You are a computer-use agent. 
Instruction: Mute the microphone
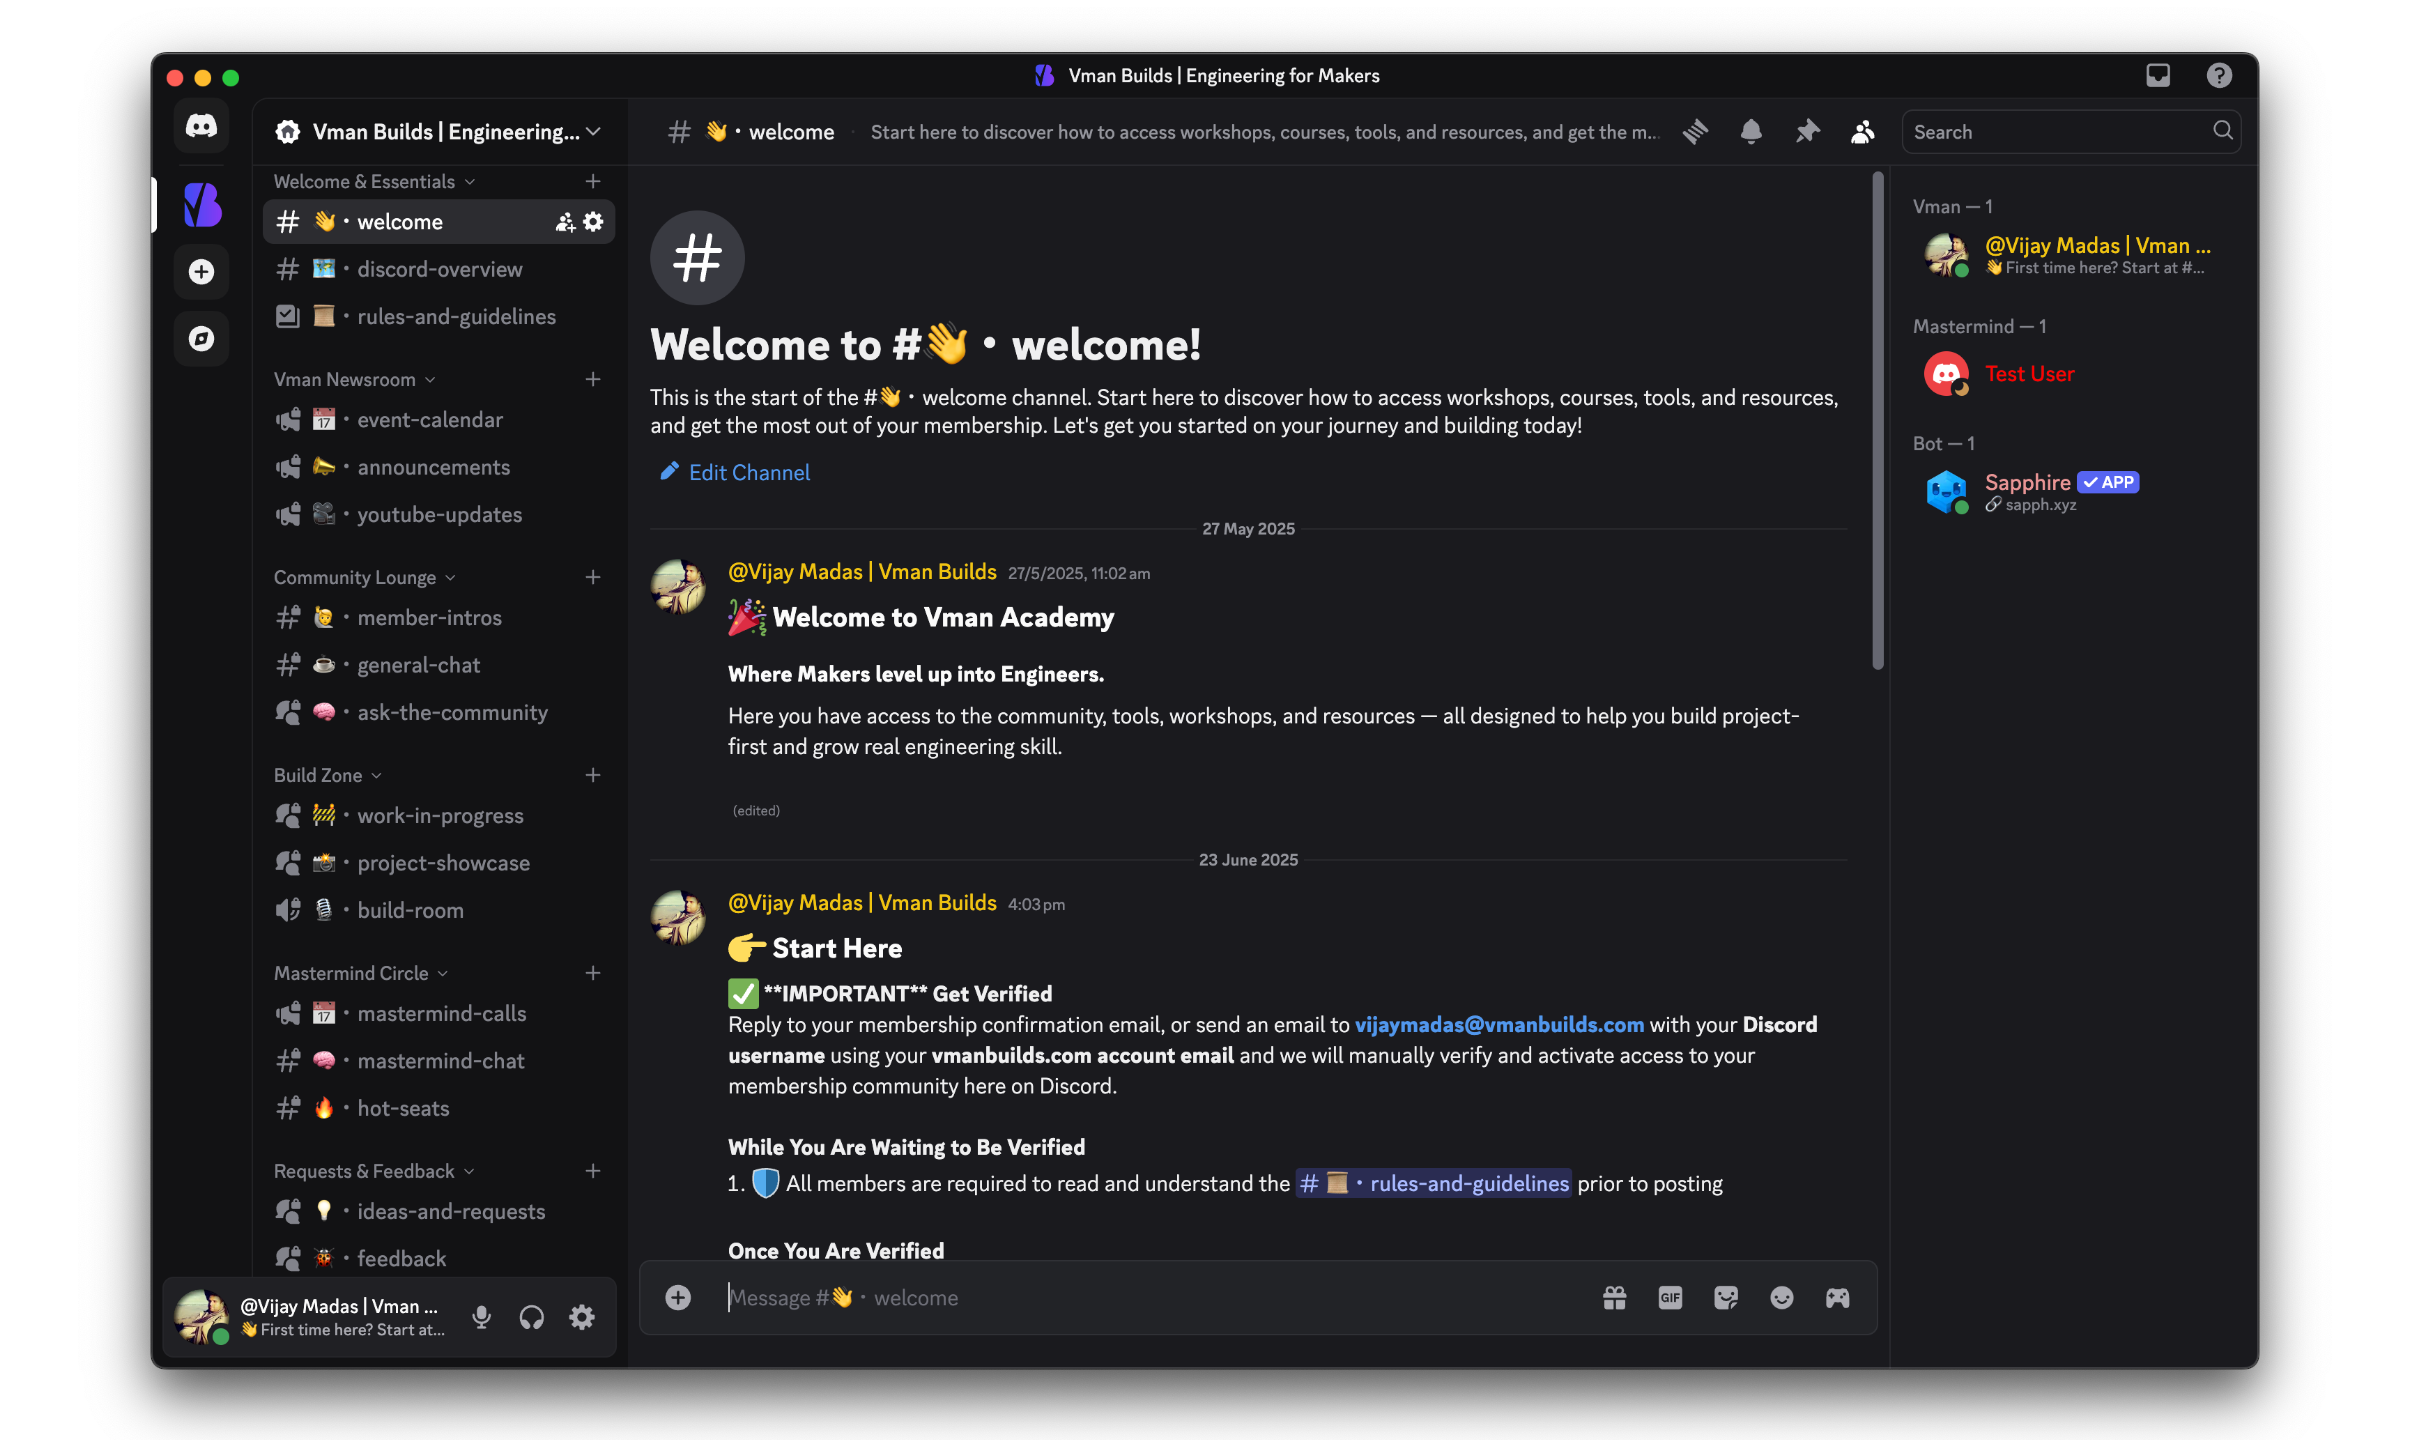[x=481, y=1317]
